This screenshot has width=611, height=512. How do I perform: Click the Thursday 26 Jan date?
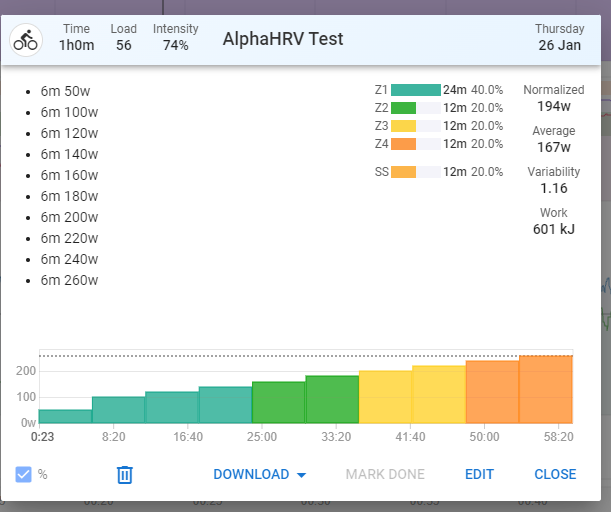(x=560, y=37)
